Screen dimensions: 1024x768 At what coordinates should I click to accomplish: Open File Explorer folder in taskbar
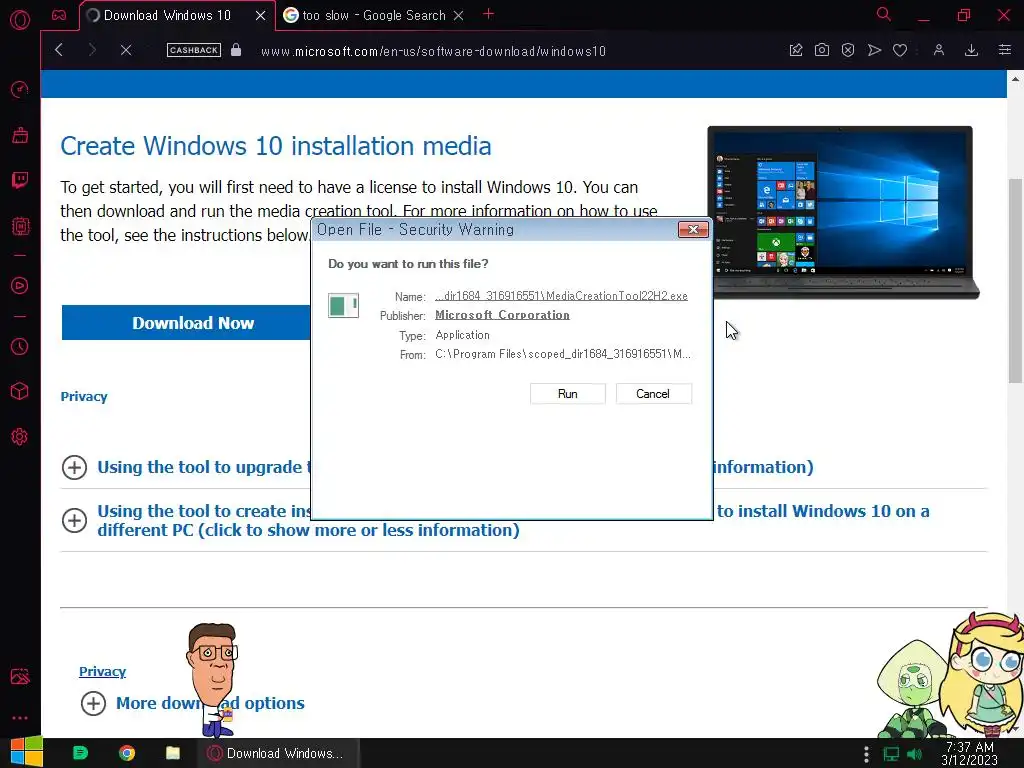coord(172,753)
